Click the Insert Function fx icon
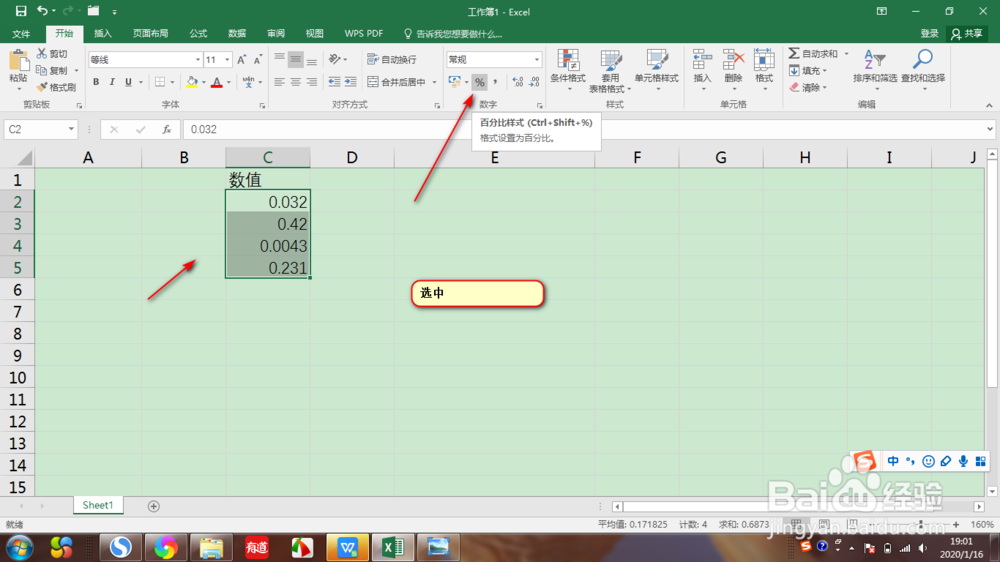 click(x=166, y=129)
